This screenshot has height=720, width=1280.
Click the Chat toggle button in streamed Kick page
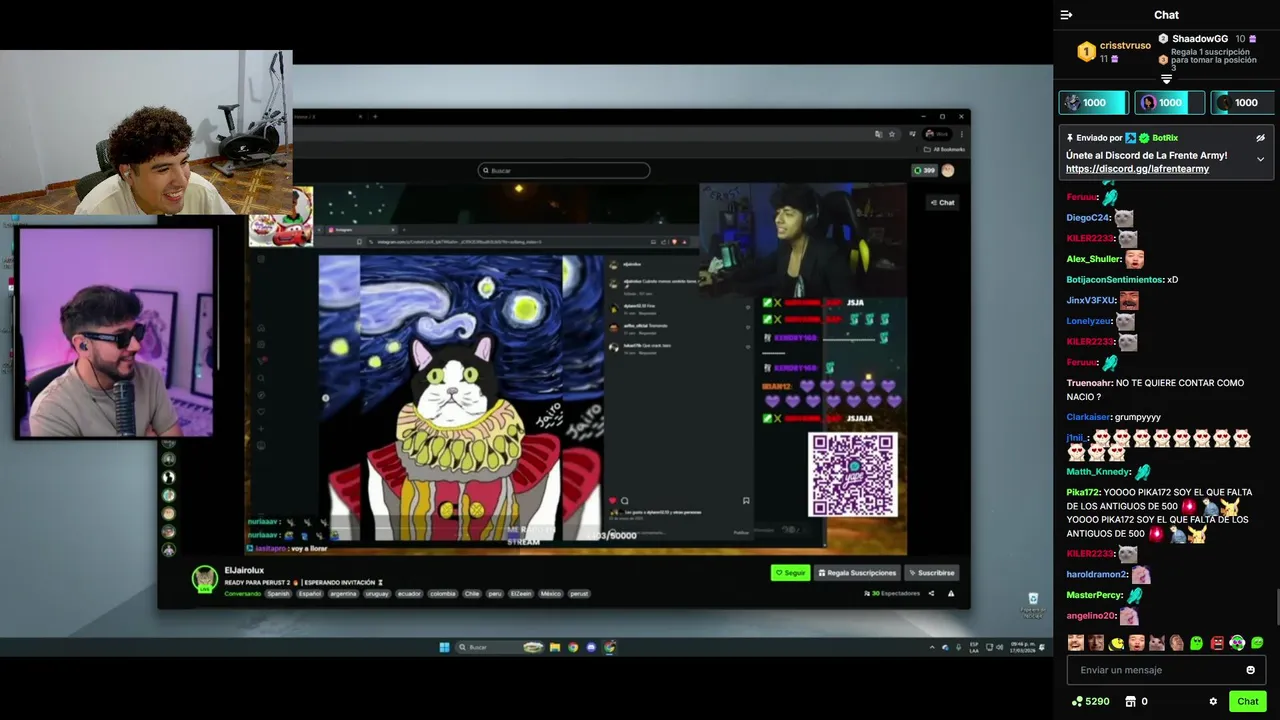pos(942,202)
